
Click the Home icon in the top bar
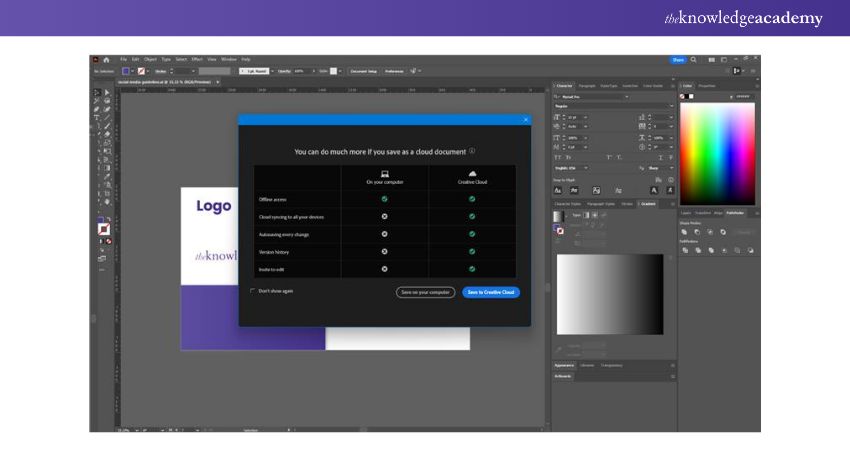(106, 60)
